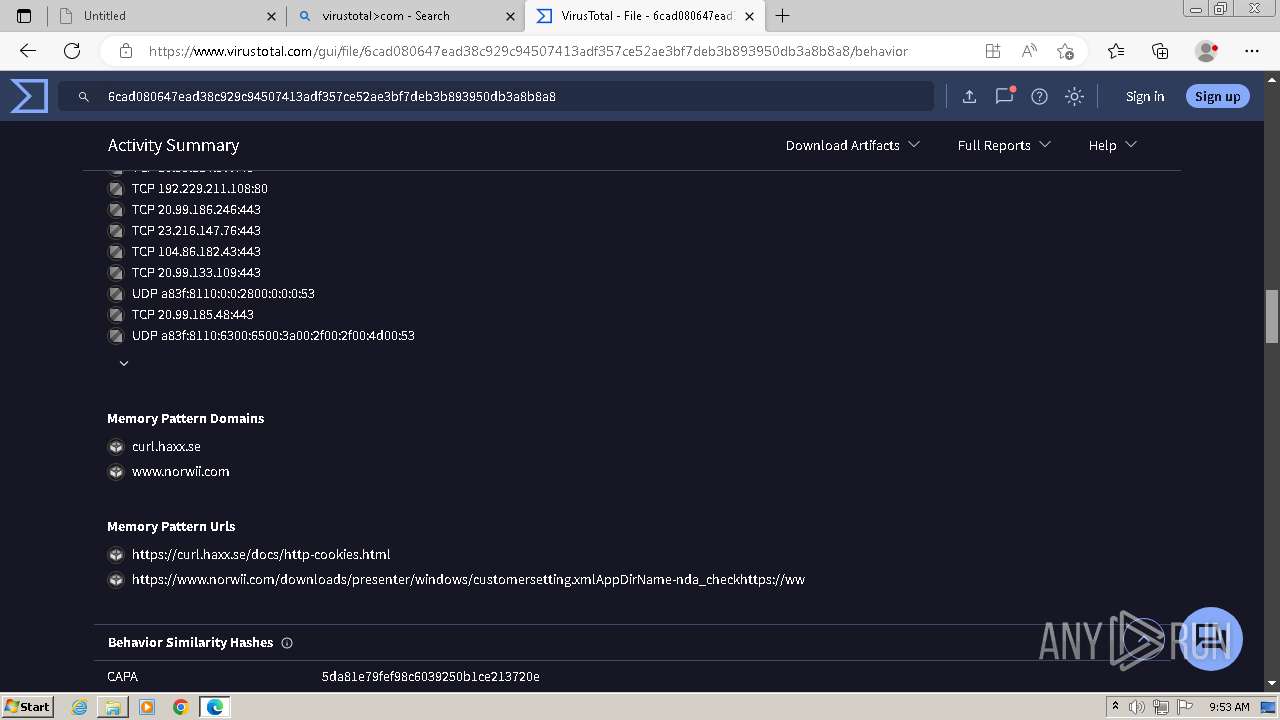Image resolution: width=1280 pixels, height=720 pixels.
Task: Click the page vertical scrollbar thumb
Action: coord(1272,316)
